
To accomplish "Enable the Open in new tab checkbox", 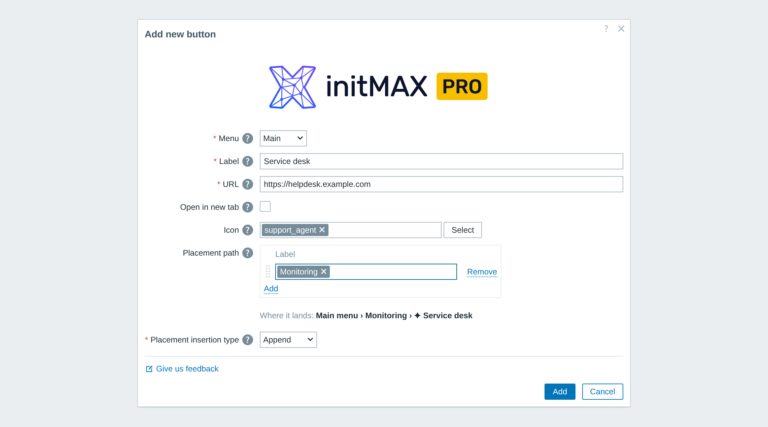I will [x=265, y=207].
